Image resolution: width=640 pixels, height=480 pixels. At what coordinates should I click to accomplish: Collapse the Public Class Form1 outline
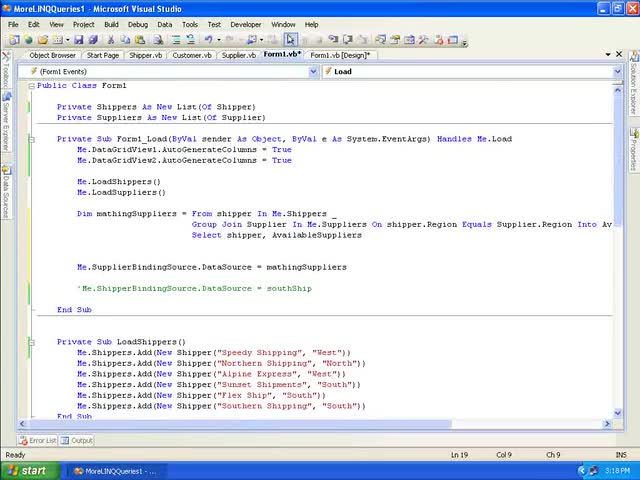click(31, 86)
